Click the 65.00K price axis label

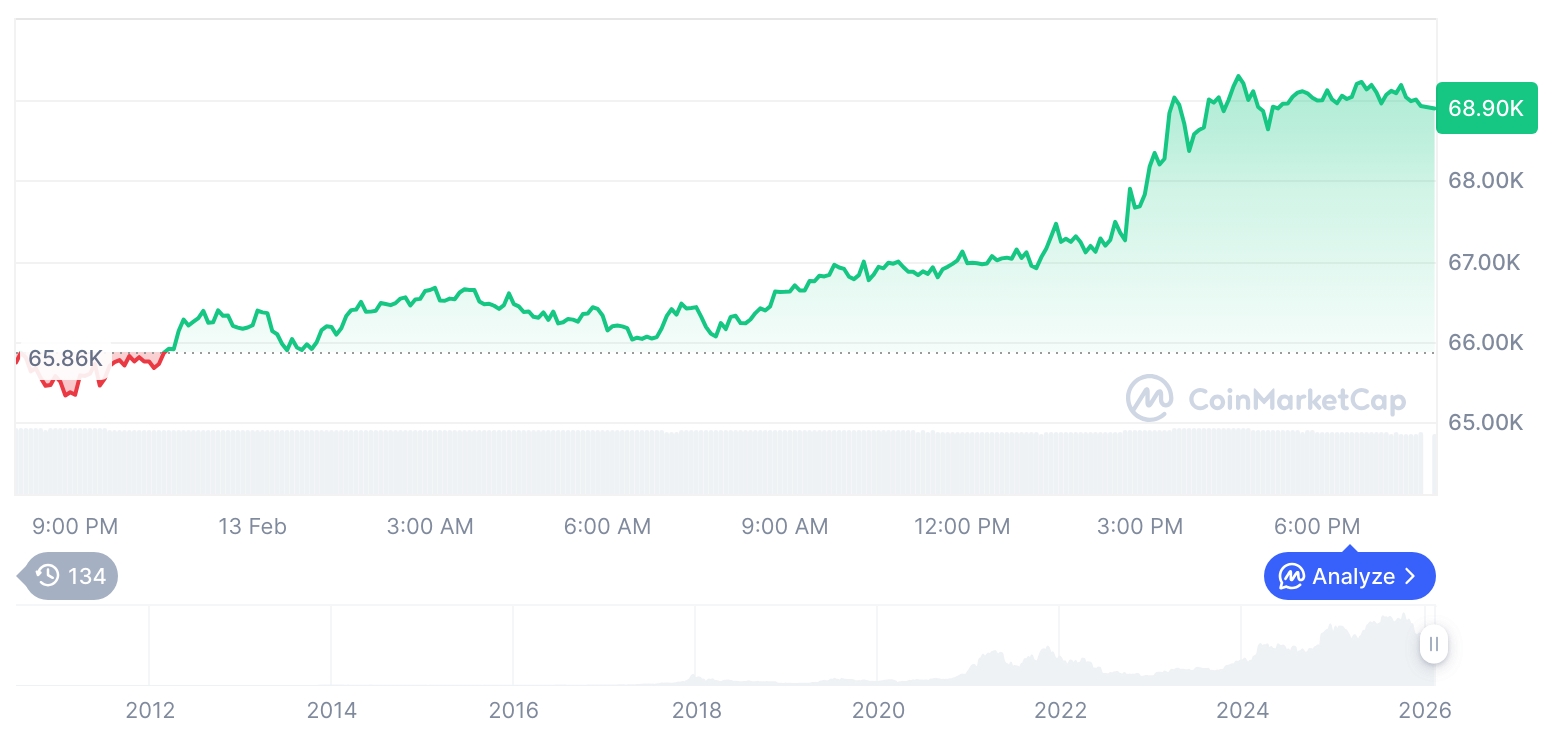[x=1485, y=422]
